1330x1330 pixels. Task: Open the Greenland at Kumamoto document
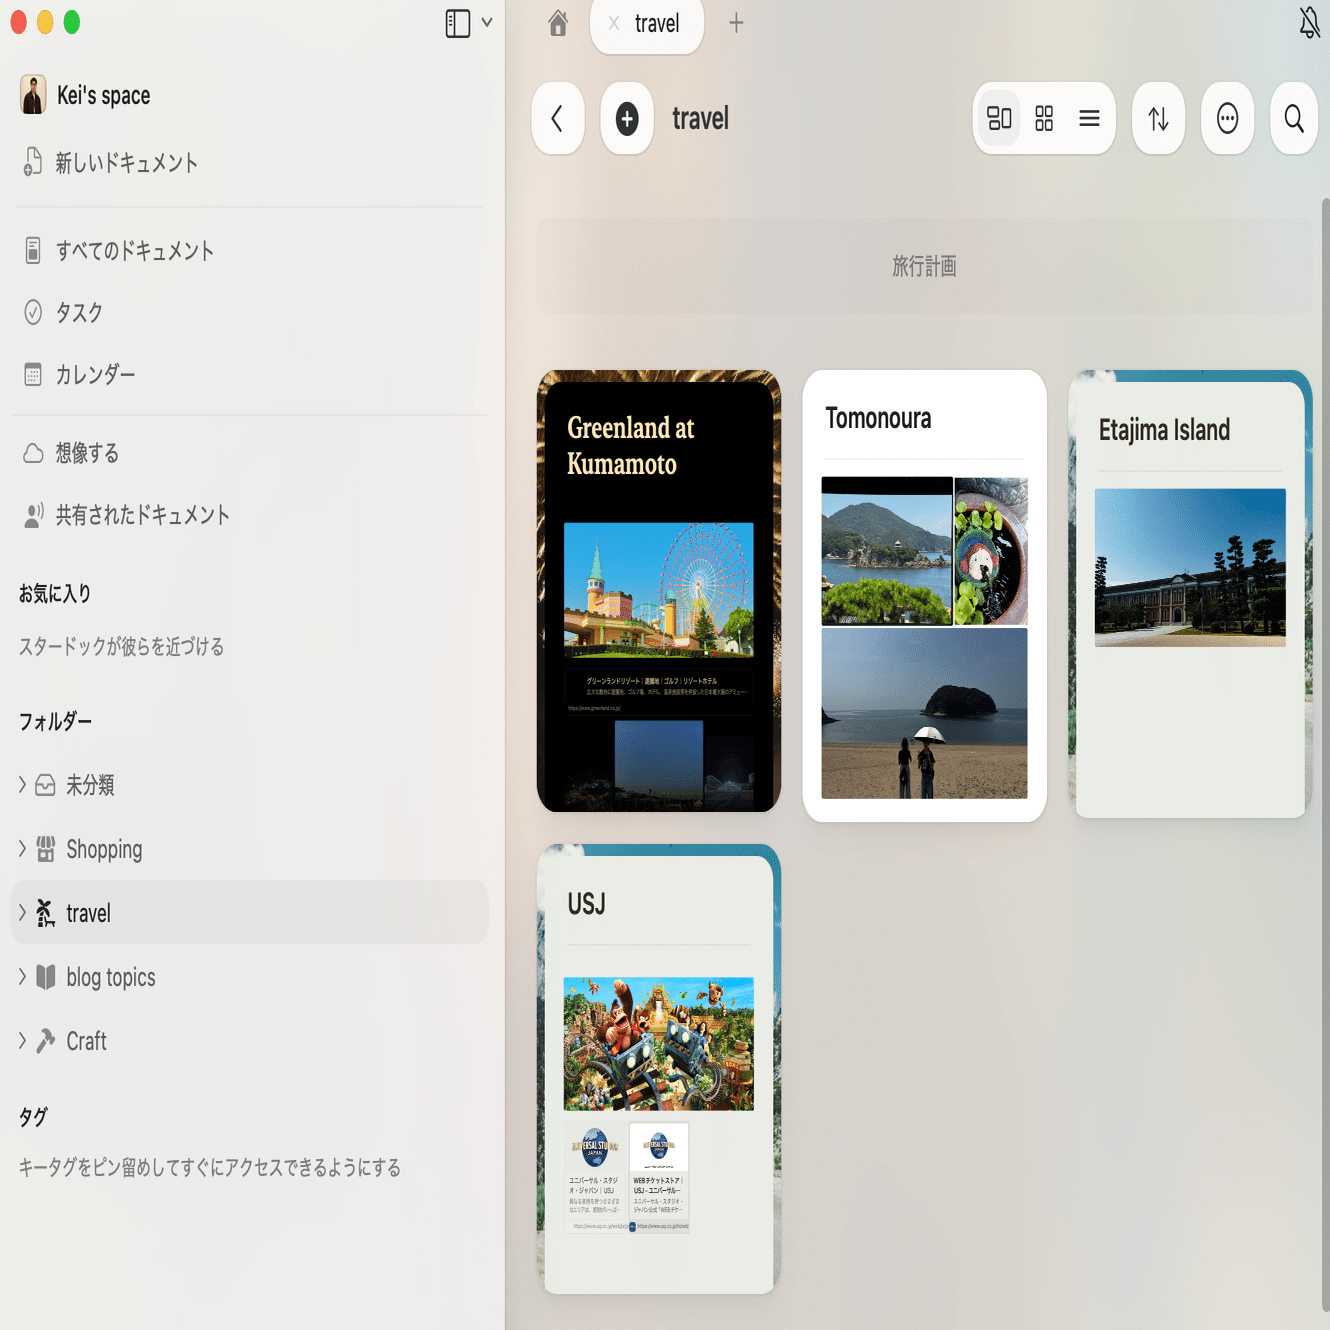click(659, 591)
